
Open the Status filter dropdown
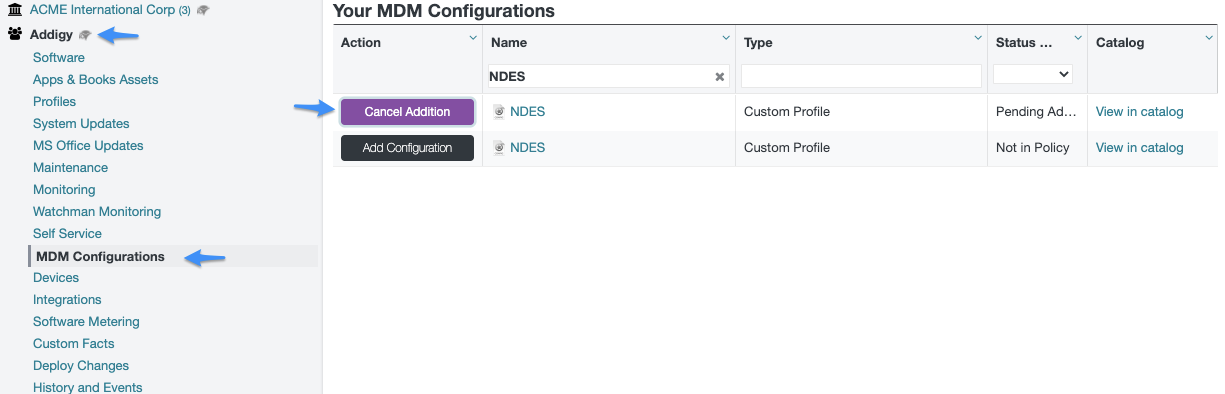pyautogui.click(x=1033, y=74)
